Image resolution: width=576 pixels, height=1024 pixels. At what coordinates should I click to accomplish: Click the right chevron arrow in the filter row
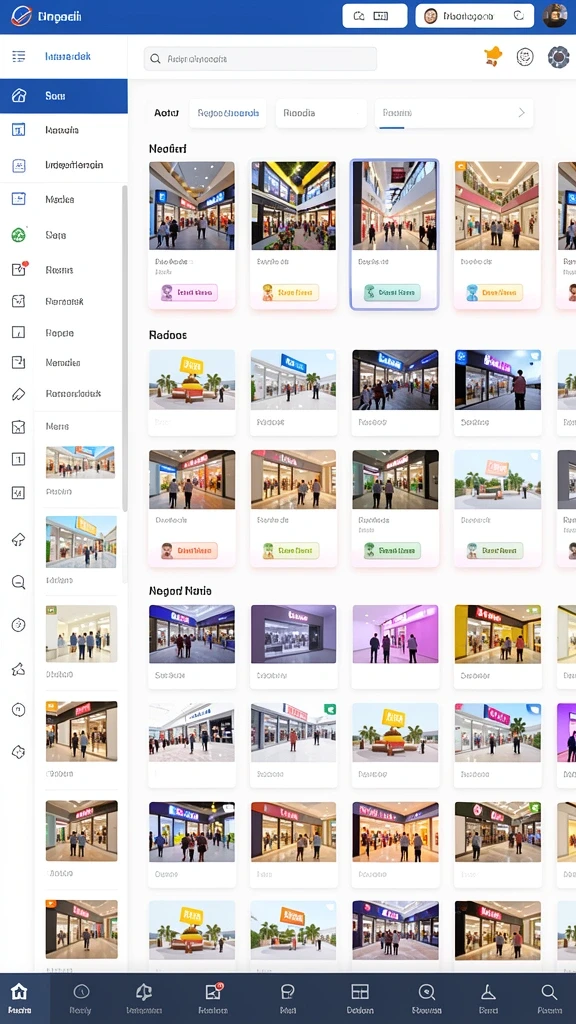tap(521, 113)
